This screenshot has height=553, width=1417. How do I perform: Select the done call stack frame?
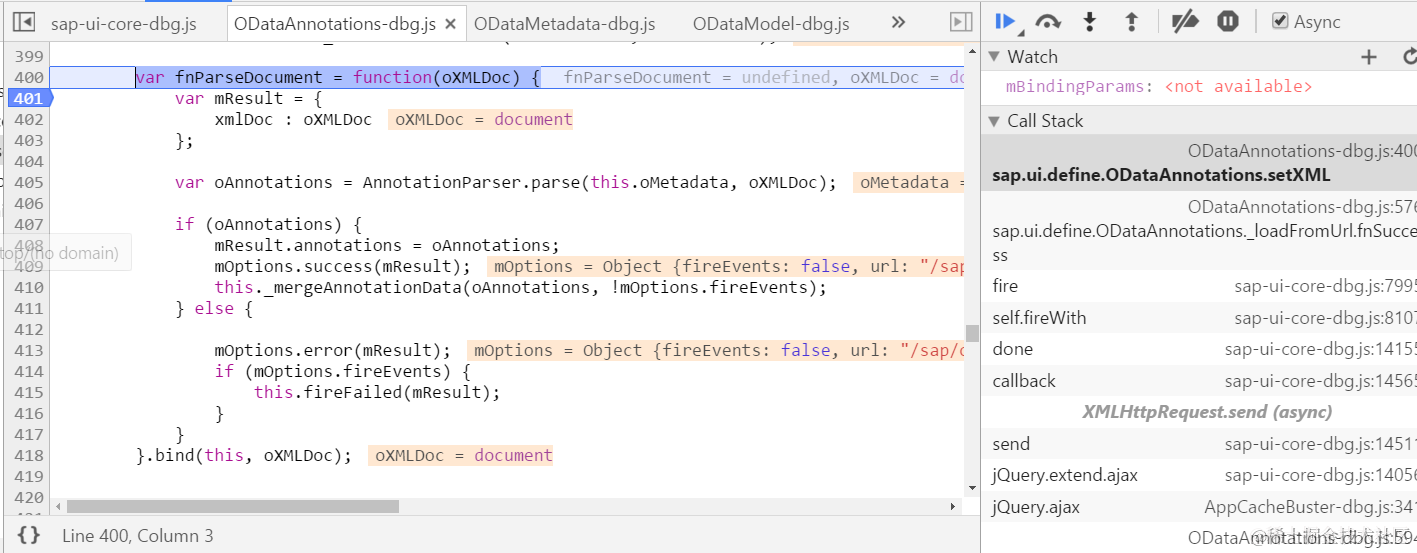(x=1199, y=349)
